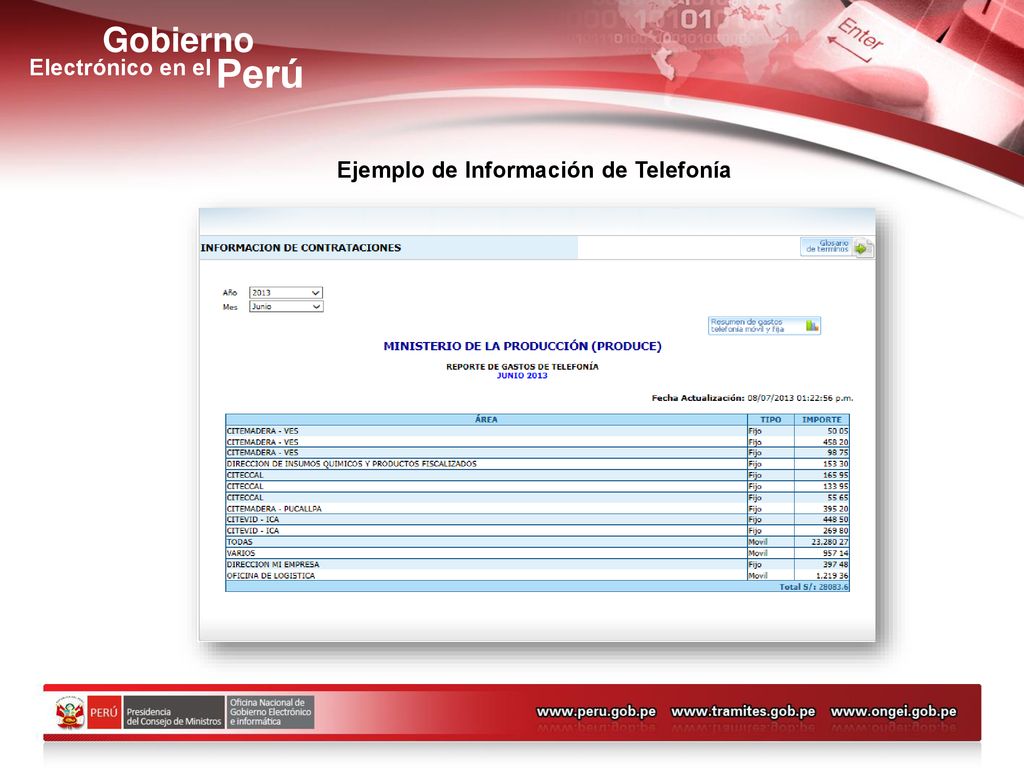Click the green arrow document icon beside Glosario
Image resolution: width=1024 pixels, height=768 pixels.
coord(863,248)
